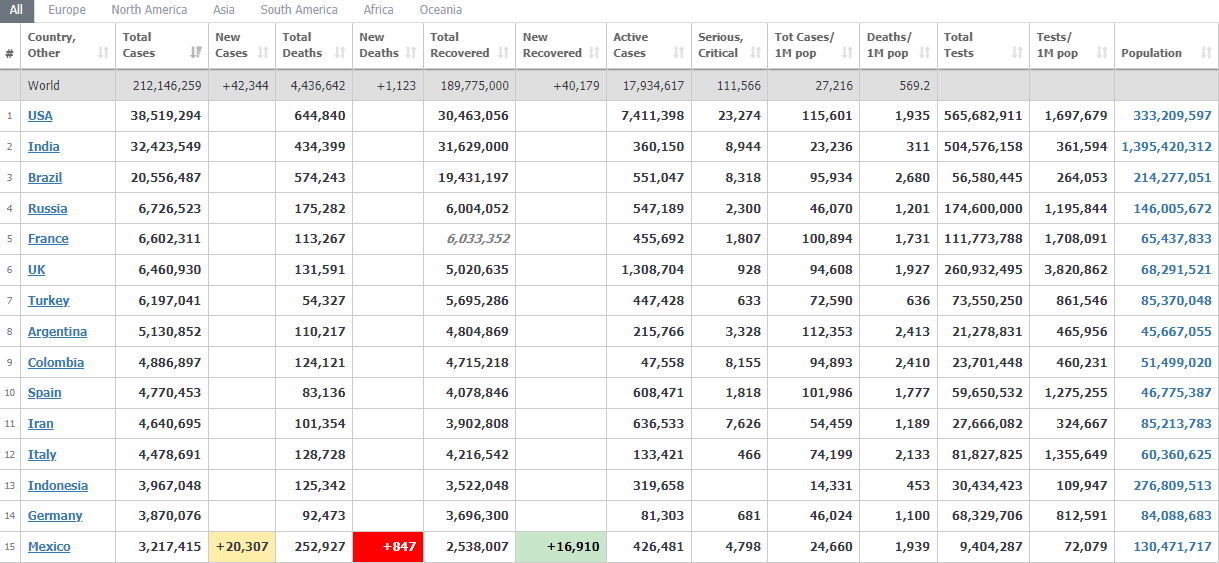Select the South America tab

click(299, 10)
